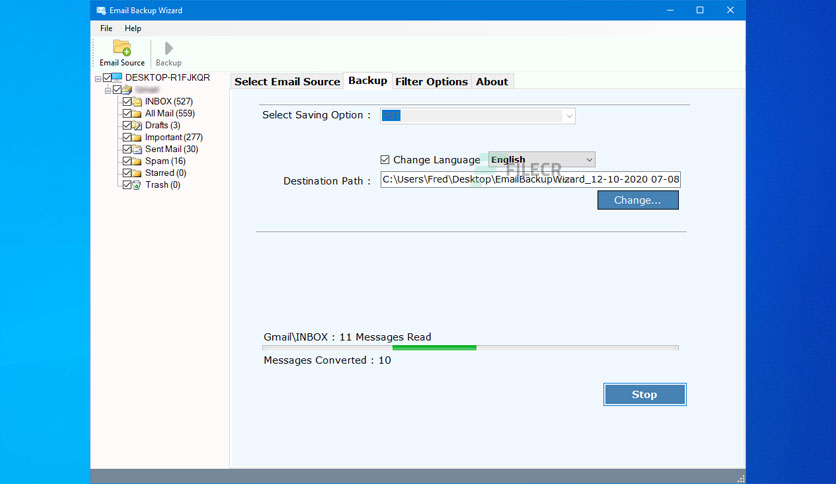836x484 pixels.
Task: Uncheck the Drafts (3) checkbox
Action: [x=127, y=125]
